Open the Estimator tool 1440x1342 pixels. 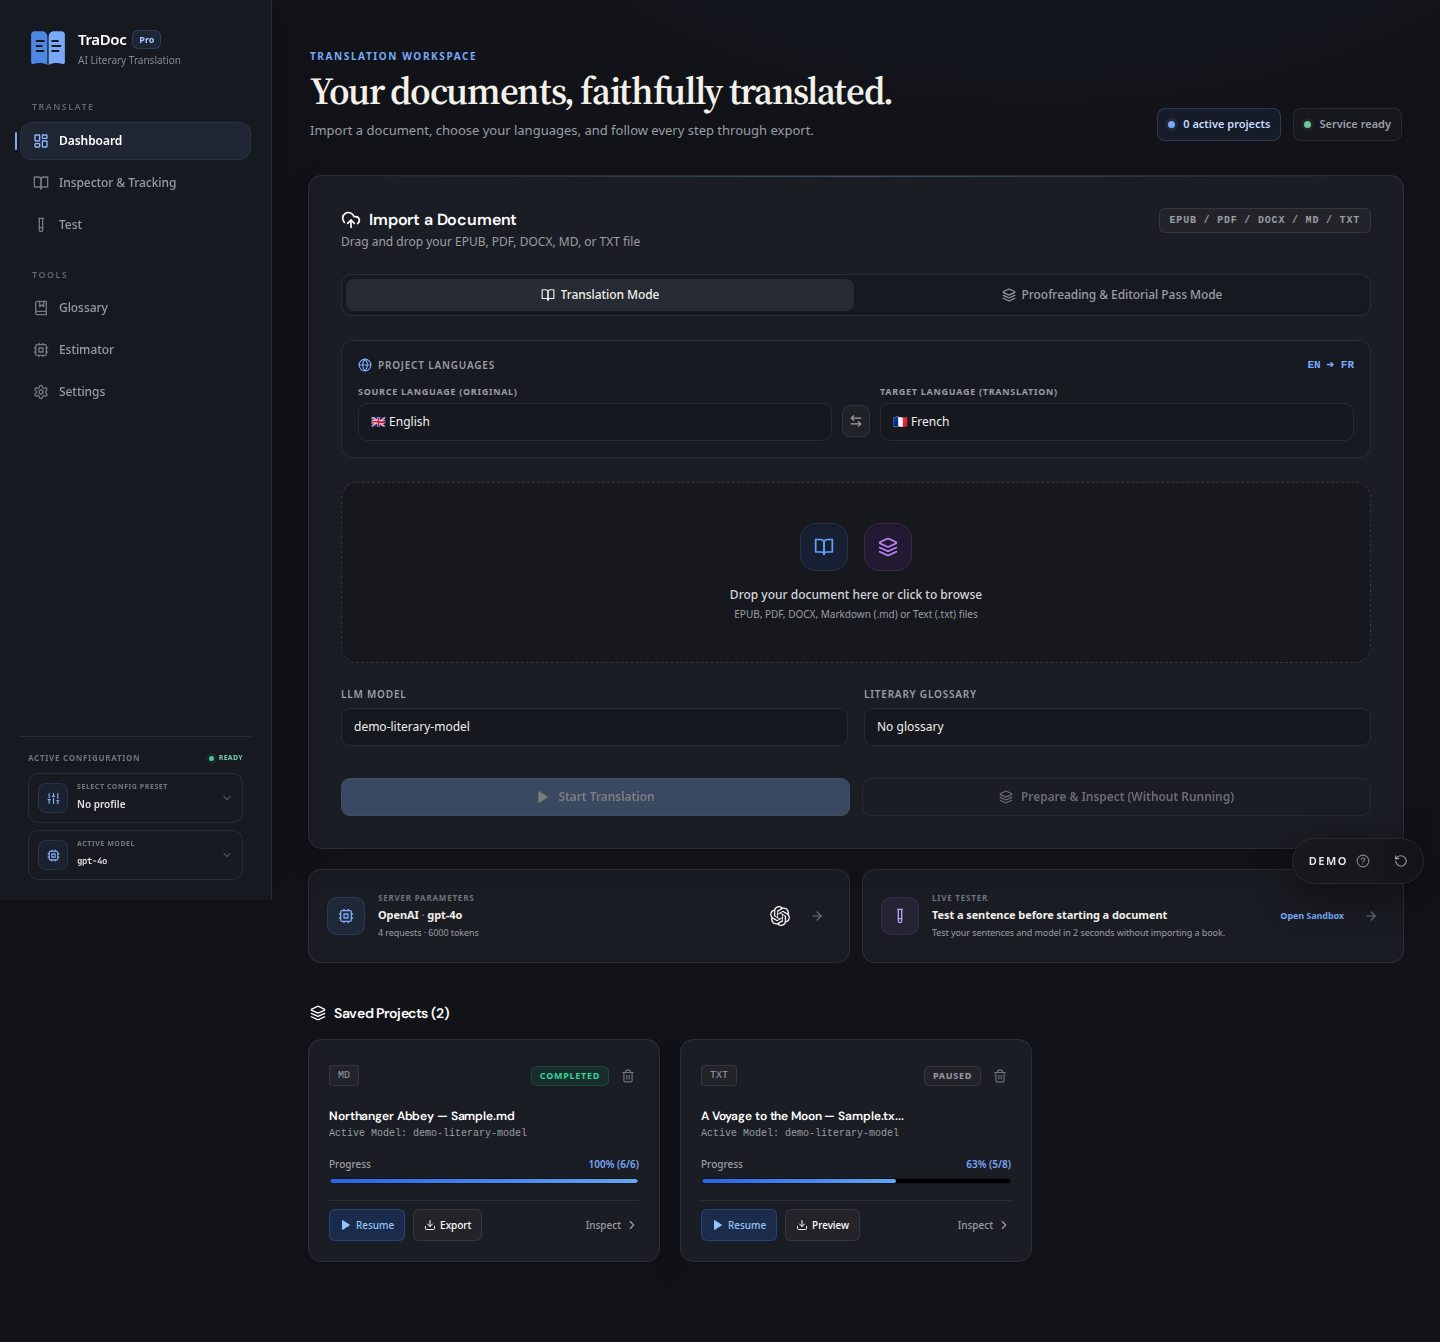coord(135,350)
